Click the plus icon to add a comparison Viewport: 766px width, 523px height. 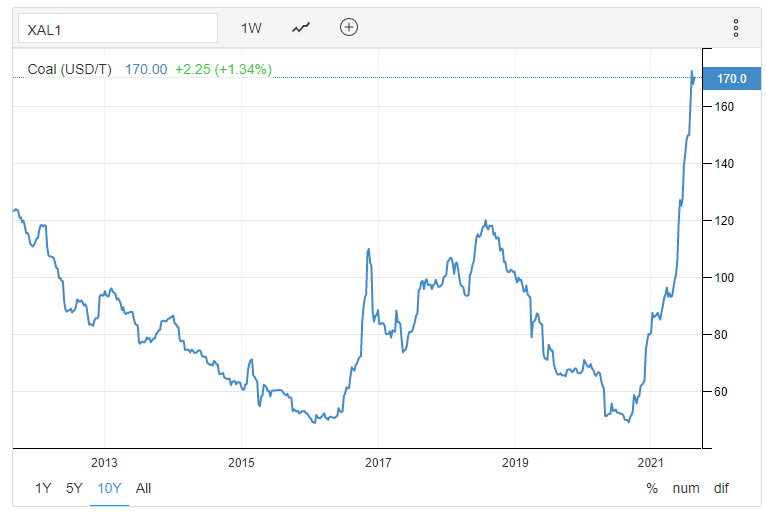point(348,28)
